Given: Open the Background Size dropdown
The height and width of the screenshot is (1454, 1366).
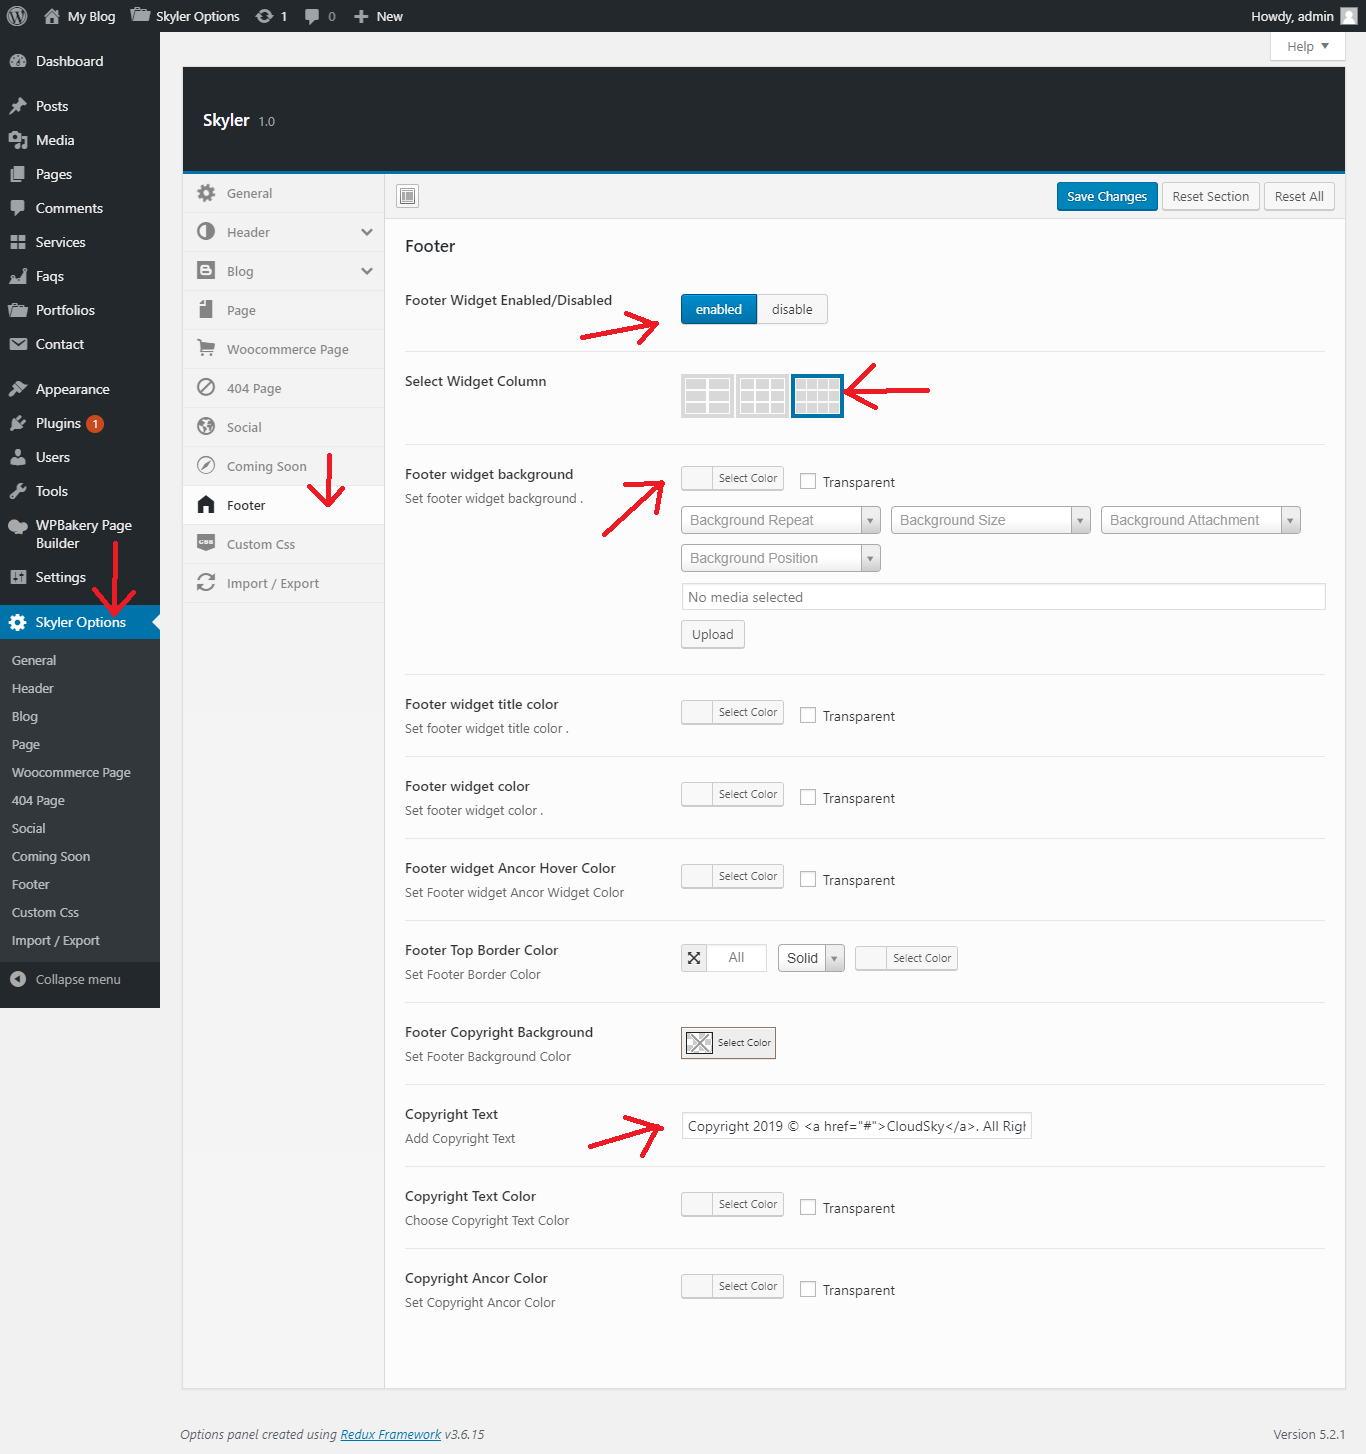Looking at the screenshot, I should tap(991, 520).
